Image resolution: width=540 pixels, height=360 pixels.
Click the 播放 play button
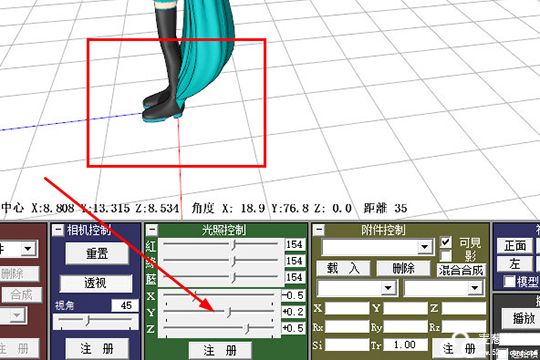(x=523, y=319)
